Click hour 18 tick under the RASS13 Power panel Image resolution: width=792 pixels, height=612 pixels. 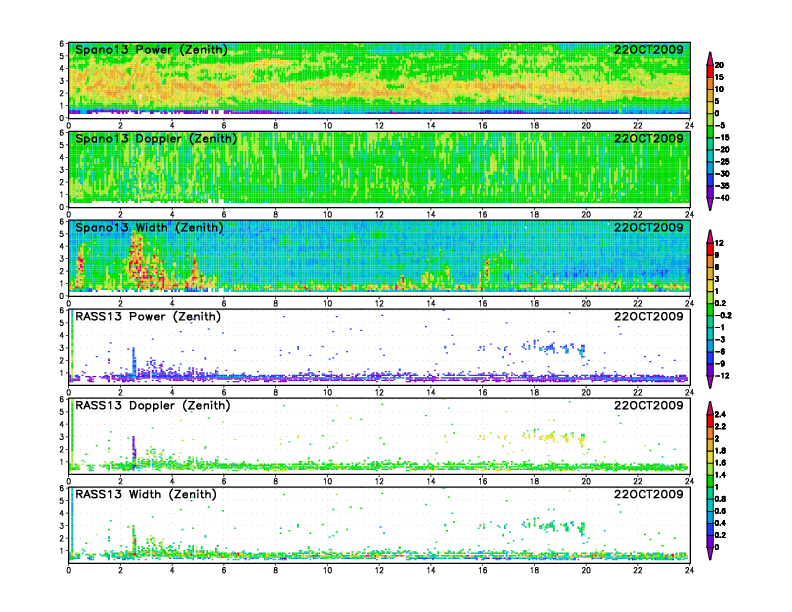tap(534, 392)
